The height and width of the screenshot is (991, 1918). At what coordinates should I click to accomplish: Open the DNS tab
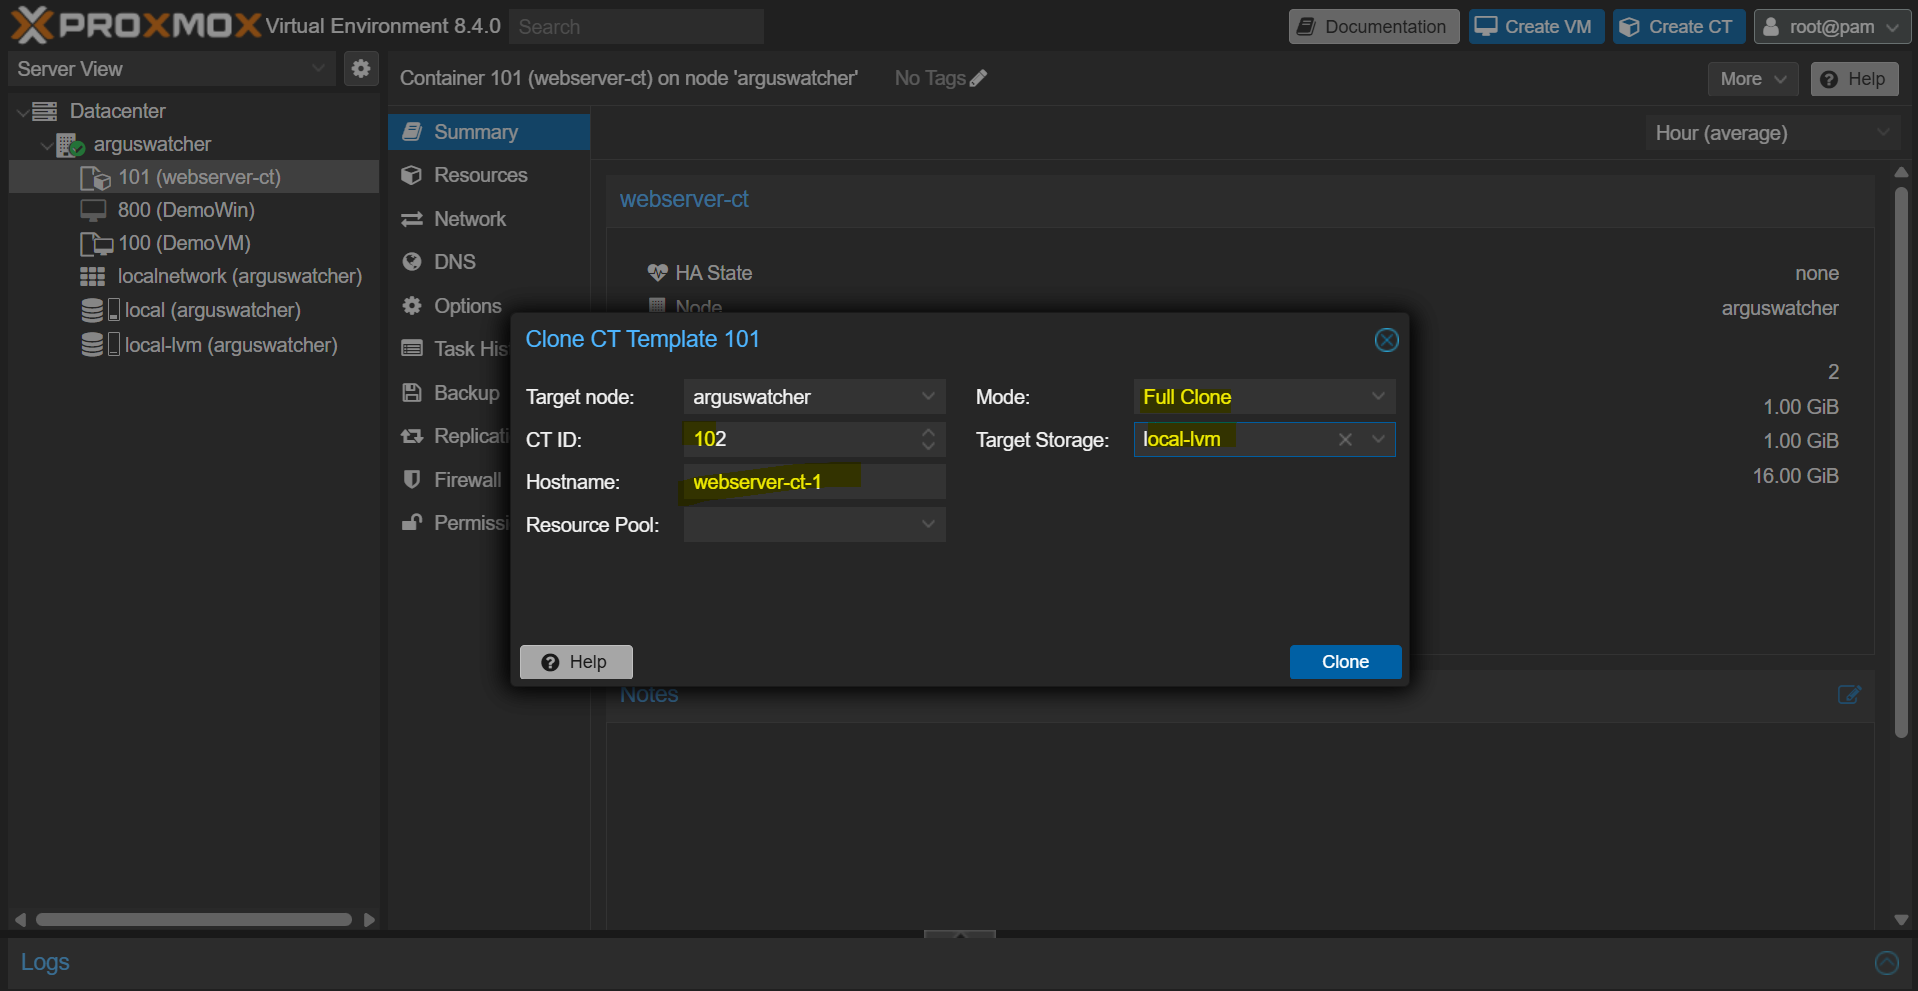tap(489, 262)
